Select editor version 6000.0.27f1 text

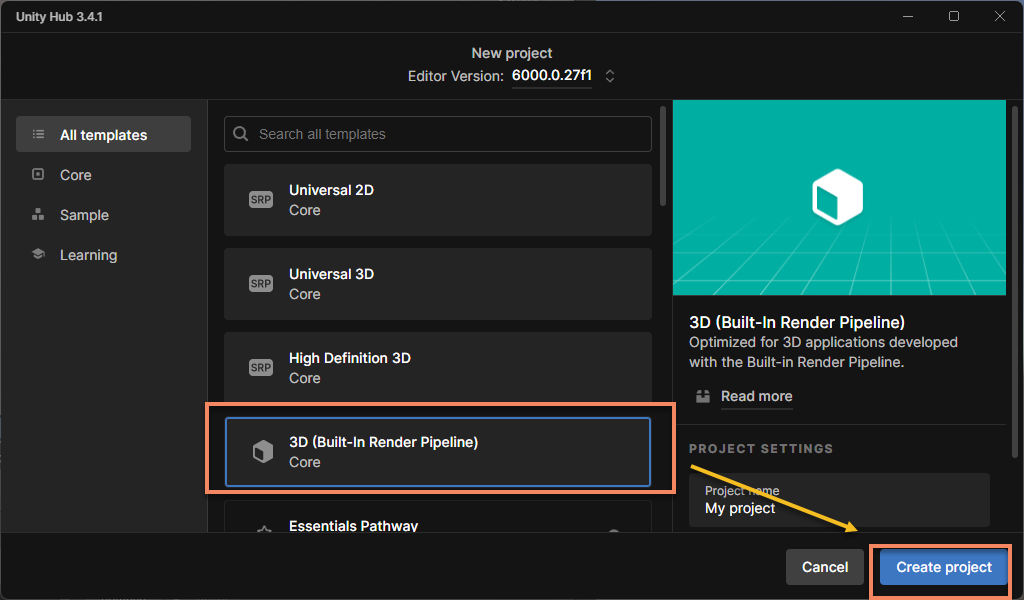pyautogui.click(x=551, y=76)
